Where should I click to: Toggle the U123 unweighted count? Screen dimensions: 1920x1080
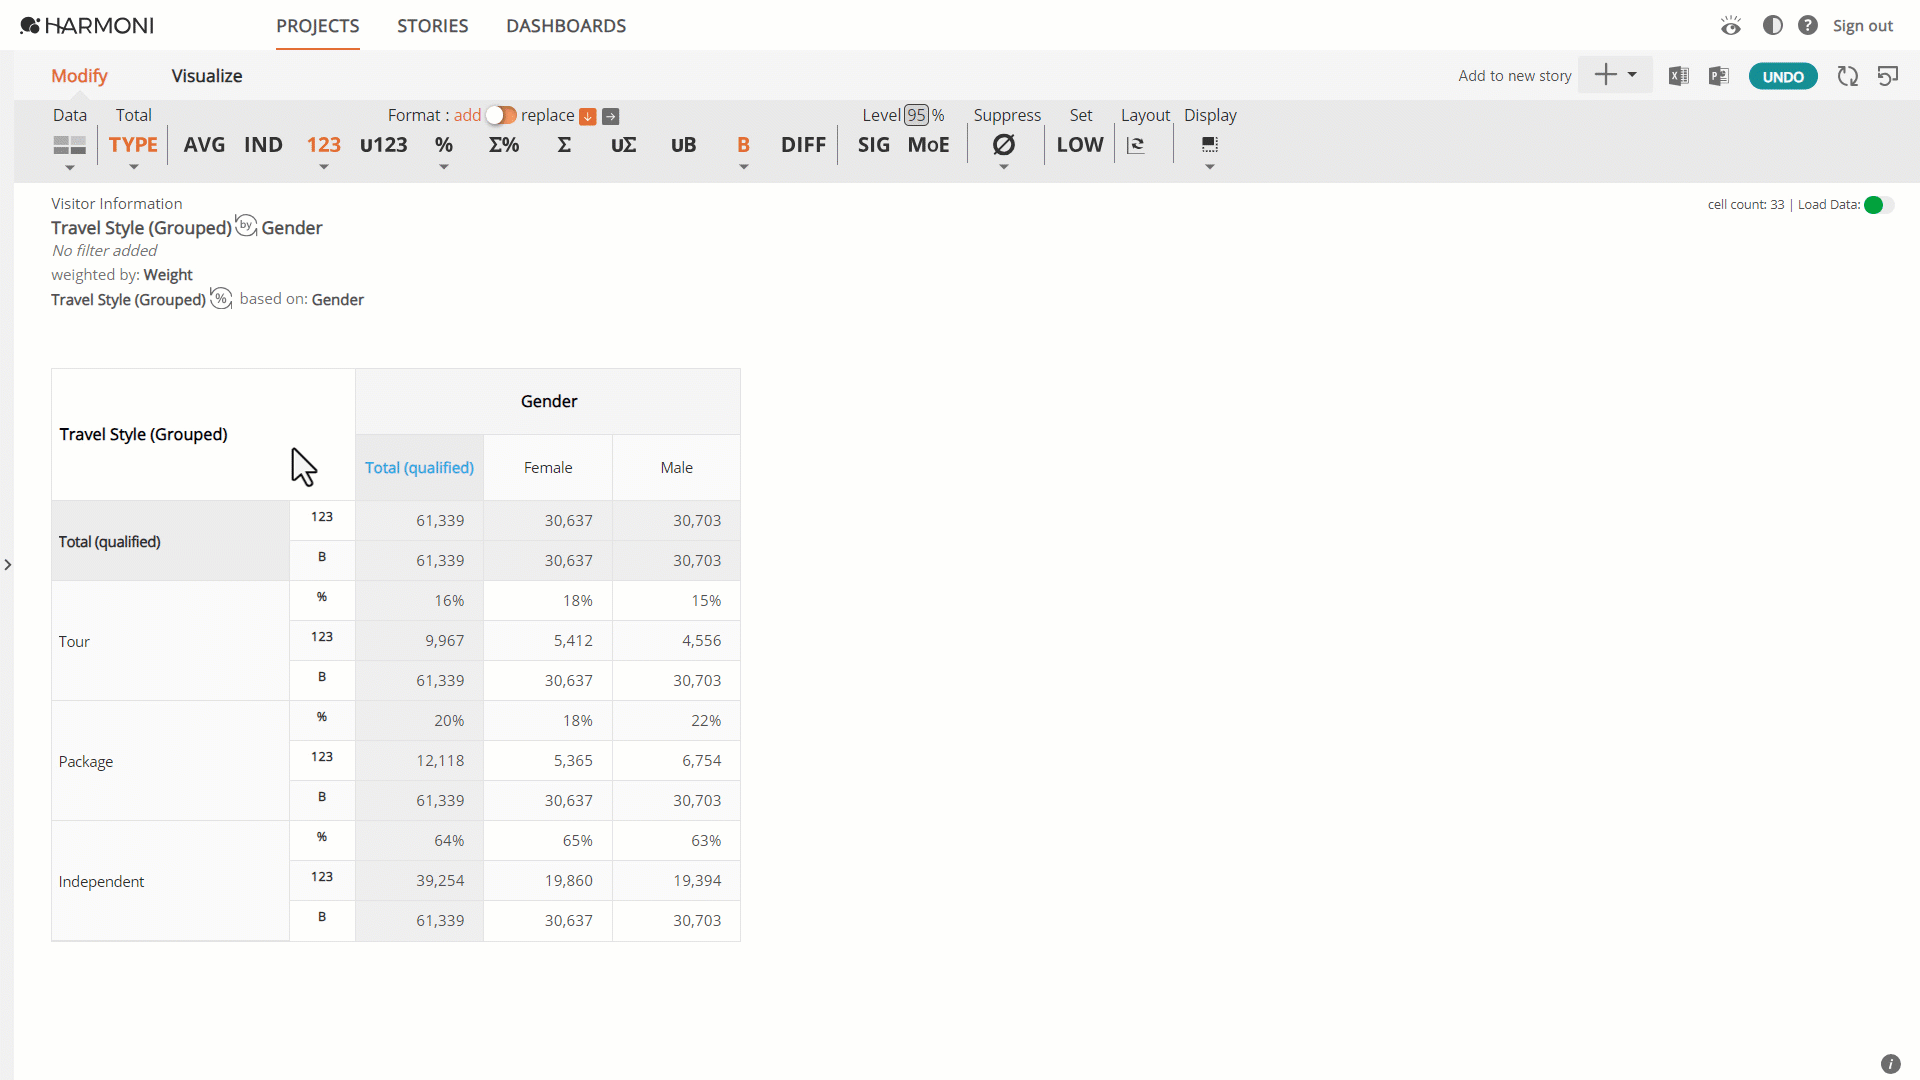tap(384, 145)
